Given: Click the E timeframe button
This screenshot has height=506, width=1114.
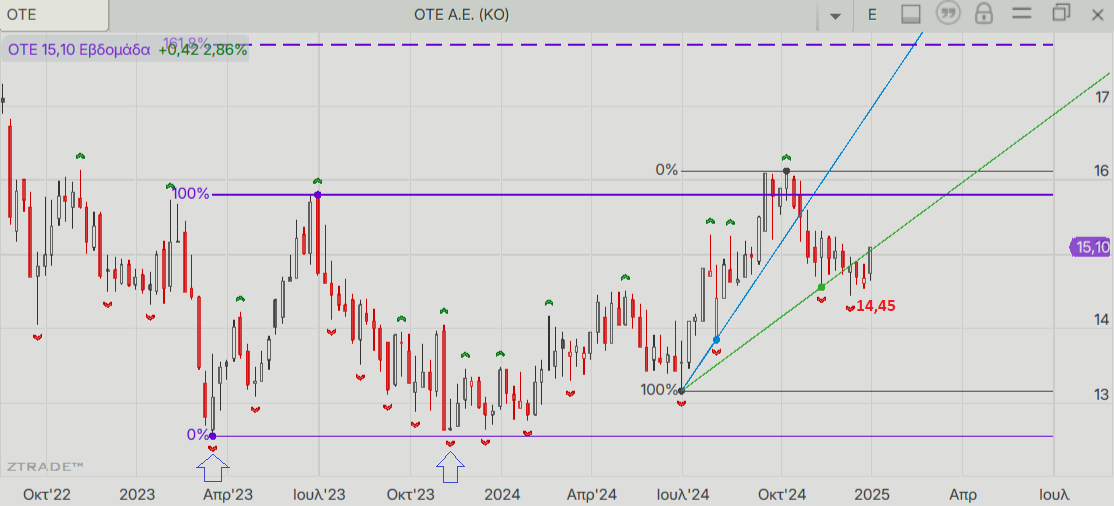Looking at the screenshot, I should tap(872, 14).
